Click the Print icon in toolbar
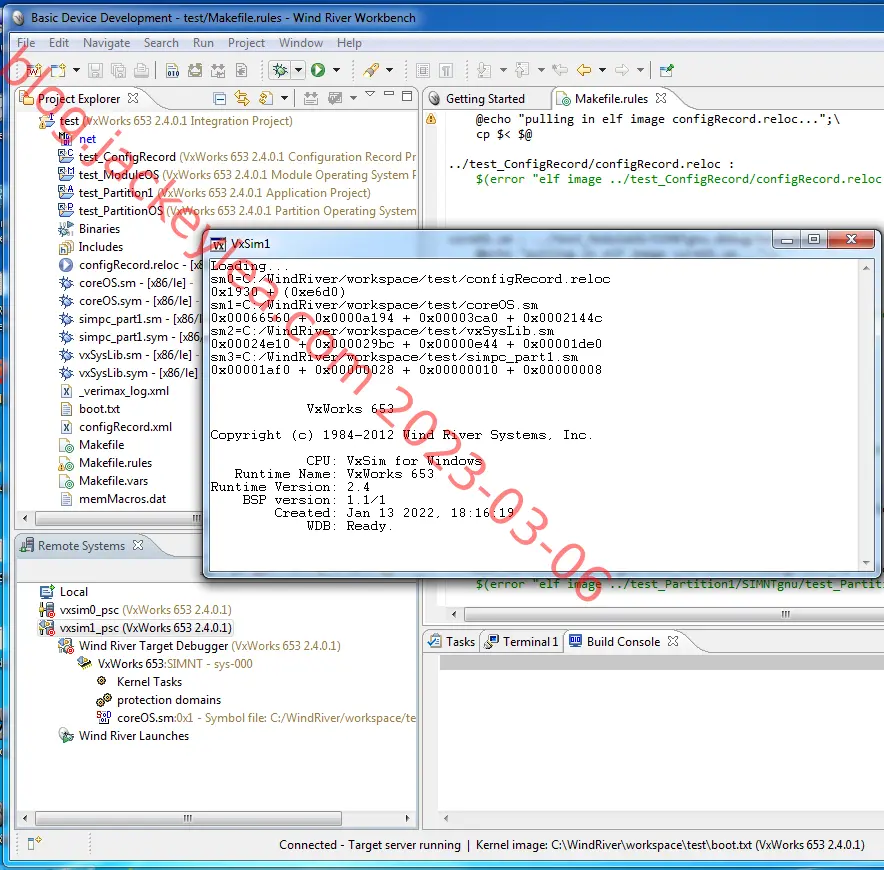This screenshot has width=884, height=870. [x=142, y=70]
